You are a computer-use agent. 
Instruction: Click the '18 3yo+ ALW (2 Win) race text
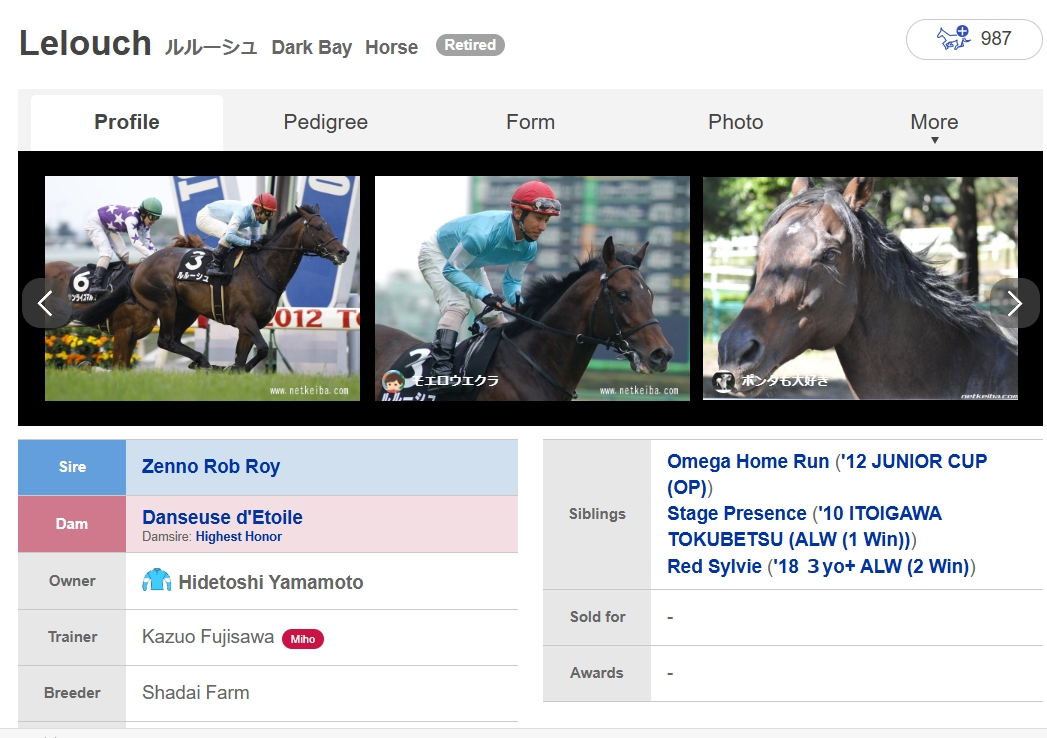pyautogui.click(x=871, y=566)
